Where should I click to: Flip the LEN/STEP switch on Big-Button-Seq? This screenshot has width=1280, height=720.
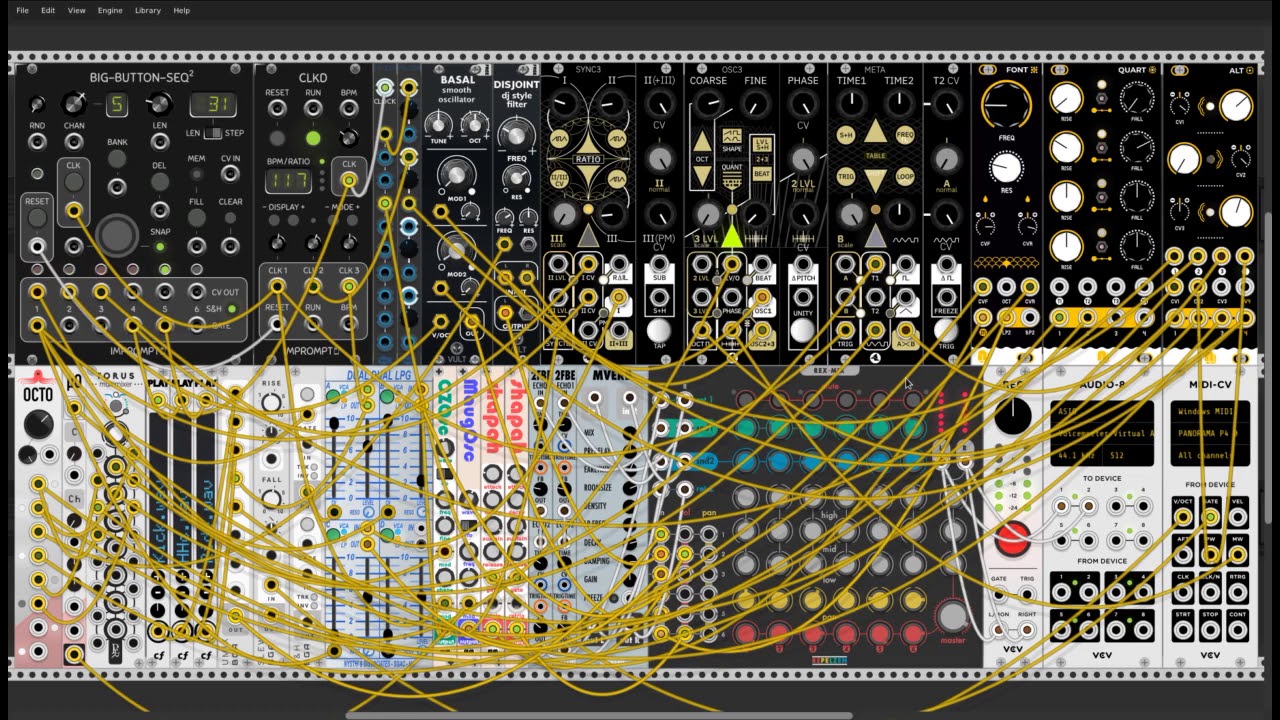point(212,133)
